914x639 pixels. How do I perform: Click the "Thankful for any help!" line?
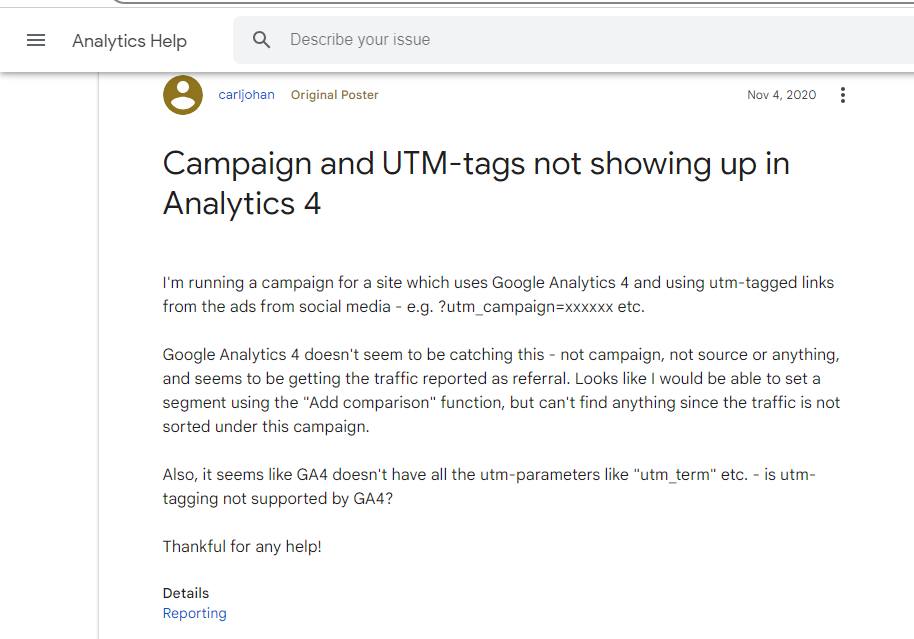coord(242,546)
